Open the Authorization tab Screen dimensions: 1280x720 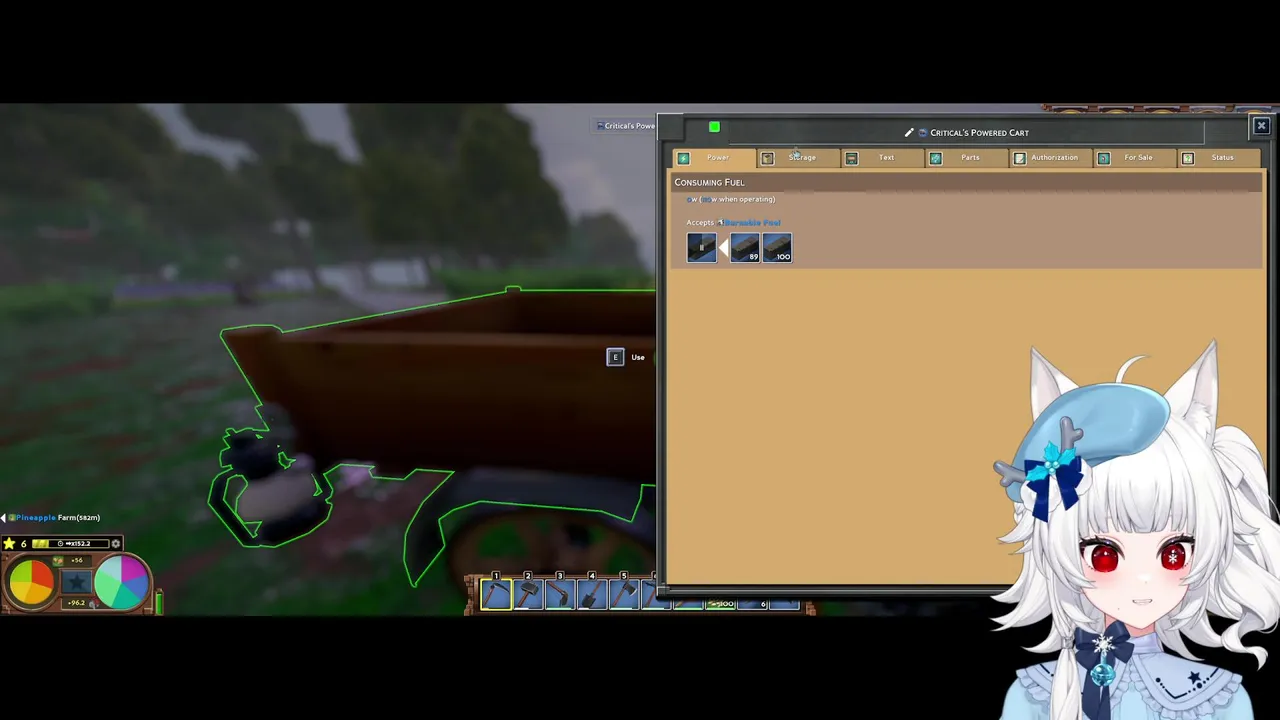(1050, 158)
